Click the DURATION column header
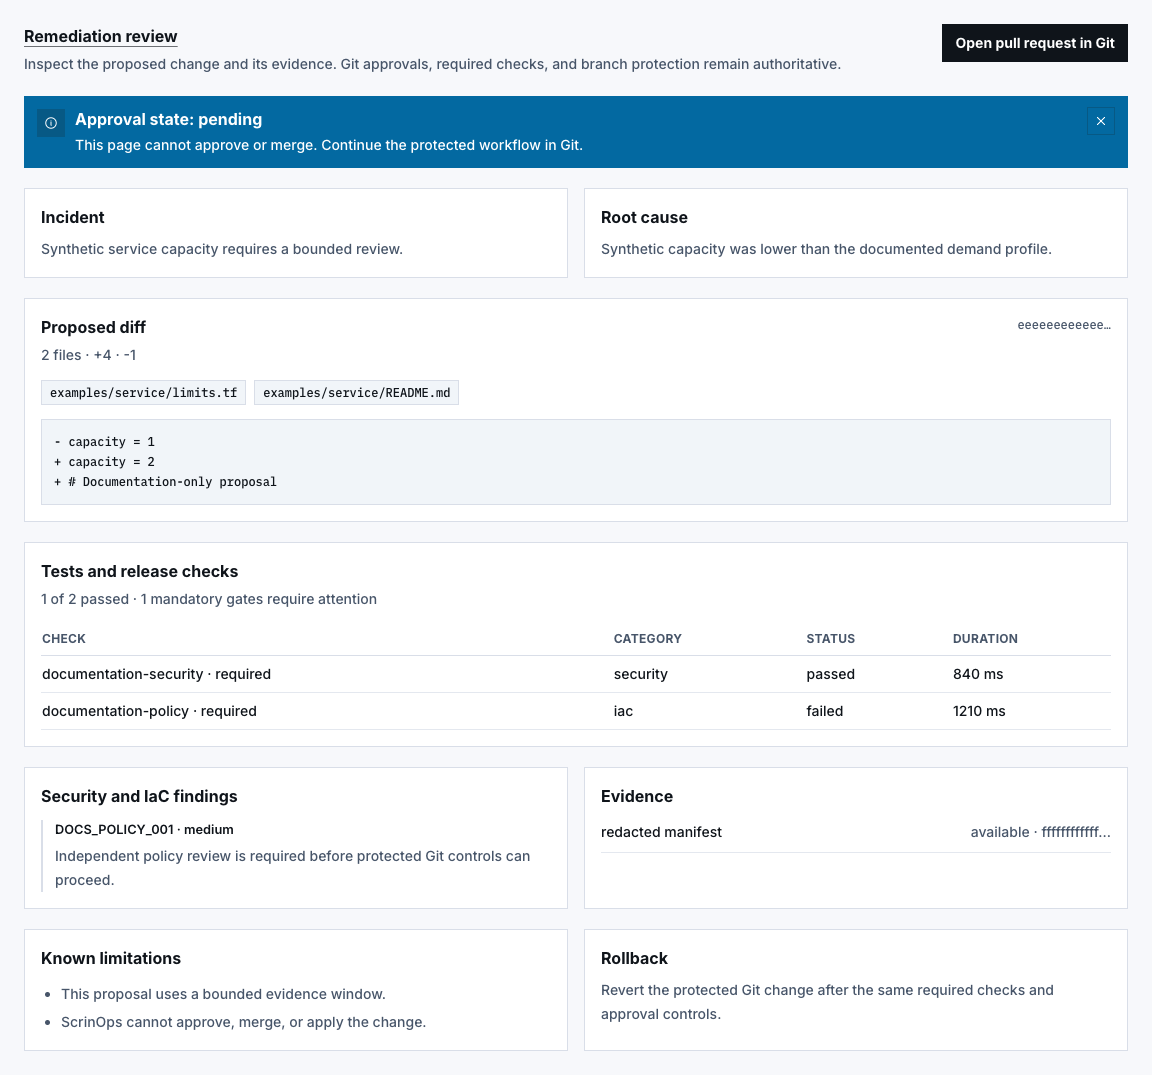The image size is (1152, 1075). click(984, 639)
